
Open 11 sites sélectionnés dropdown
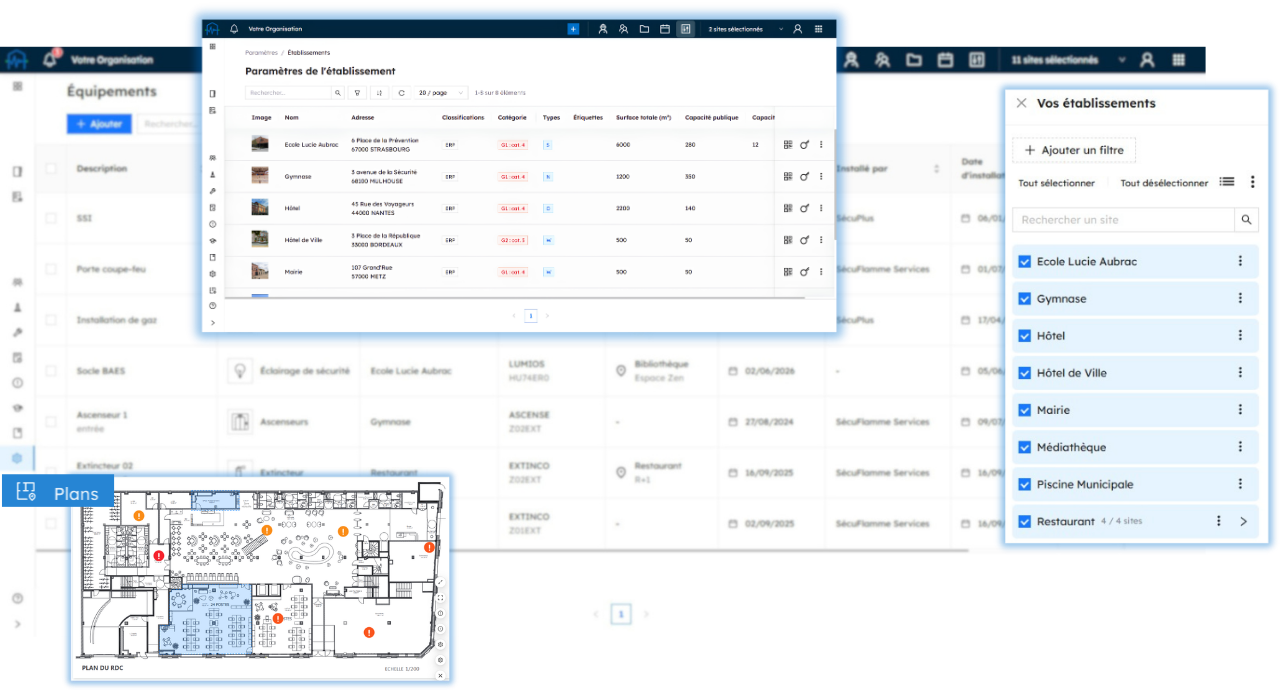pos(1067,60)
